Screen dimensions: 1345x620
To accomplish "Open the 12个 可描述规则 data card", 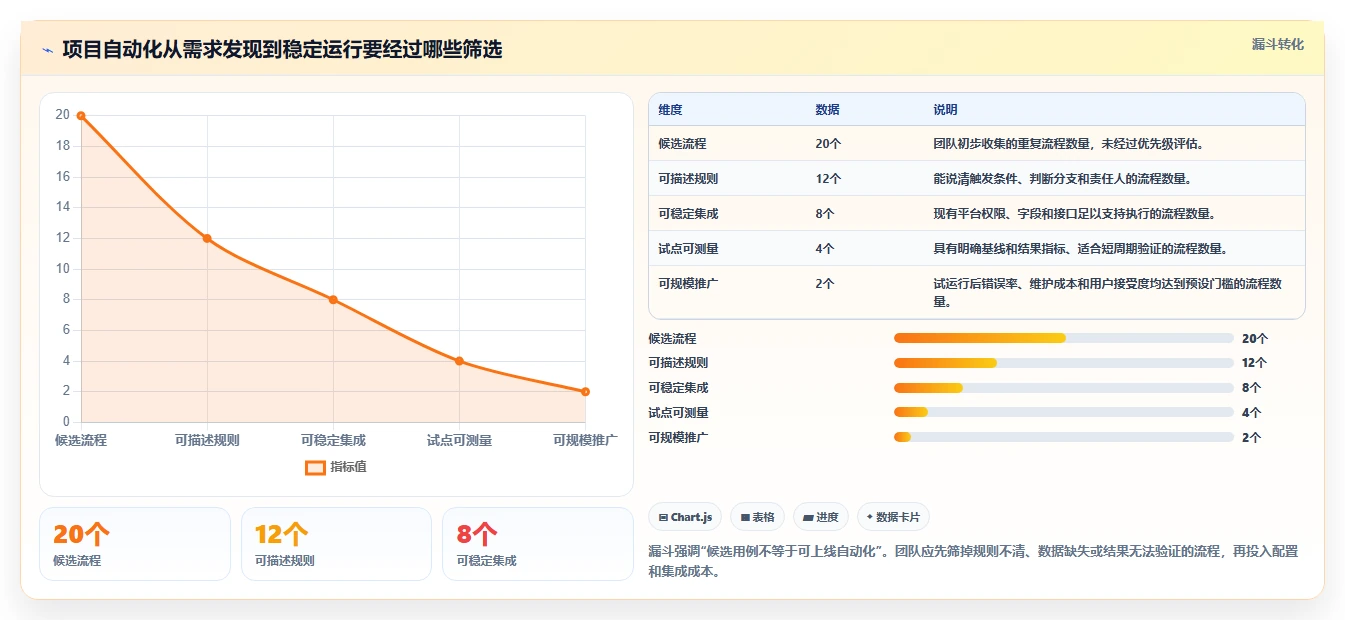I will (336, 544).
